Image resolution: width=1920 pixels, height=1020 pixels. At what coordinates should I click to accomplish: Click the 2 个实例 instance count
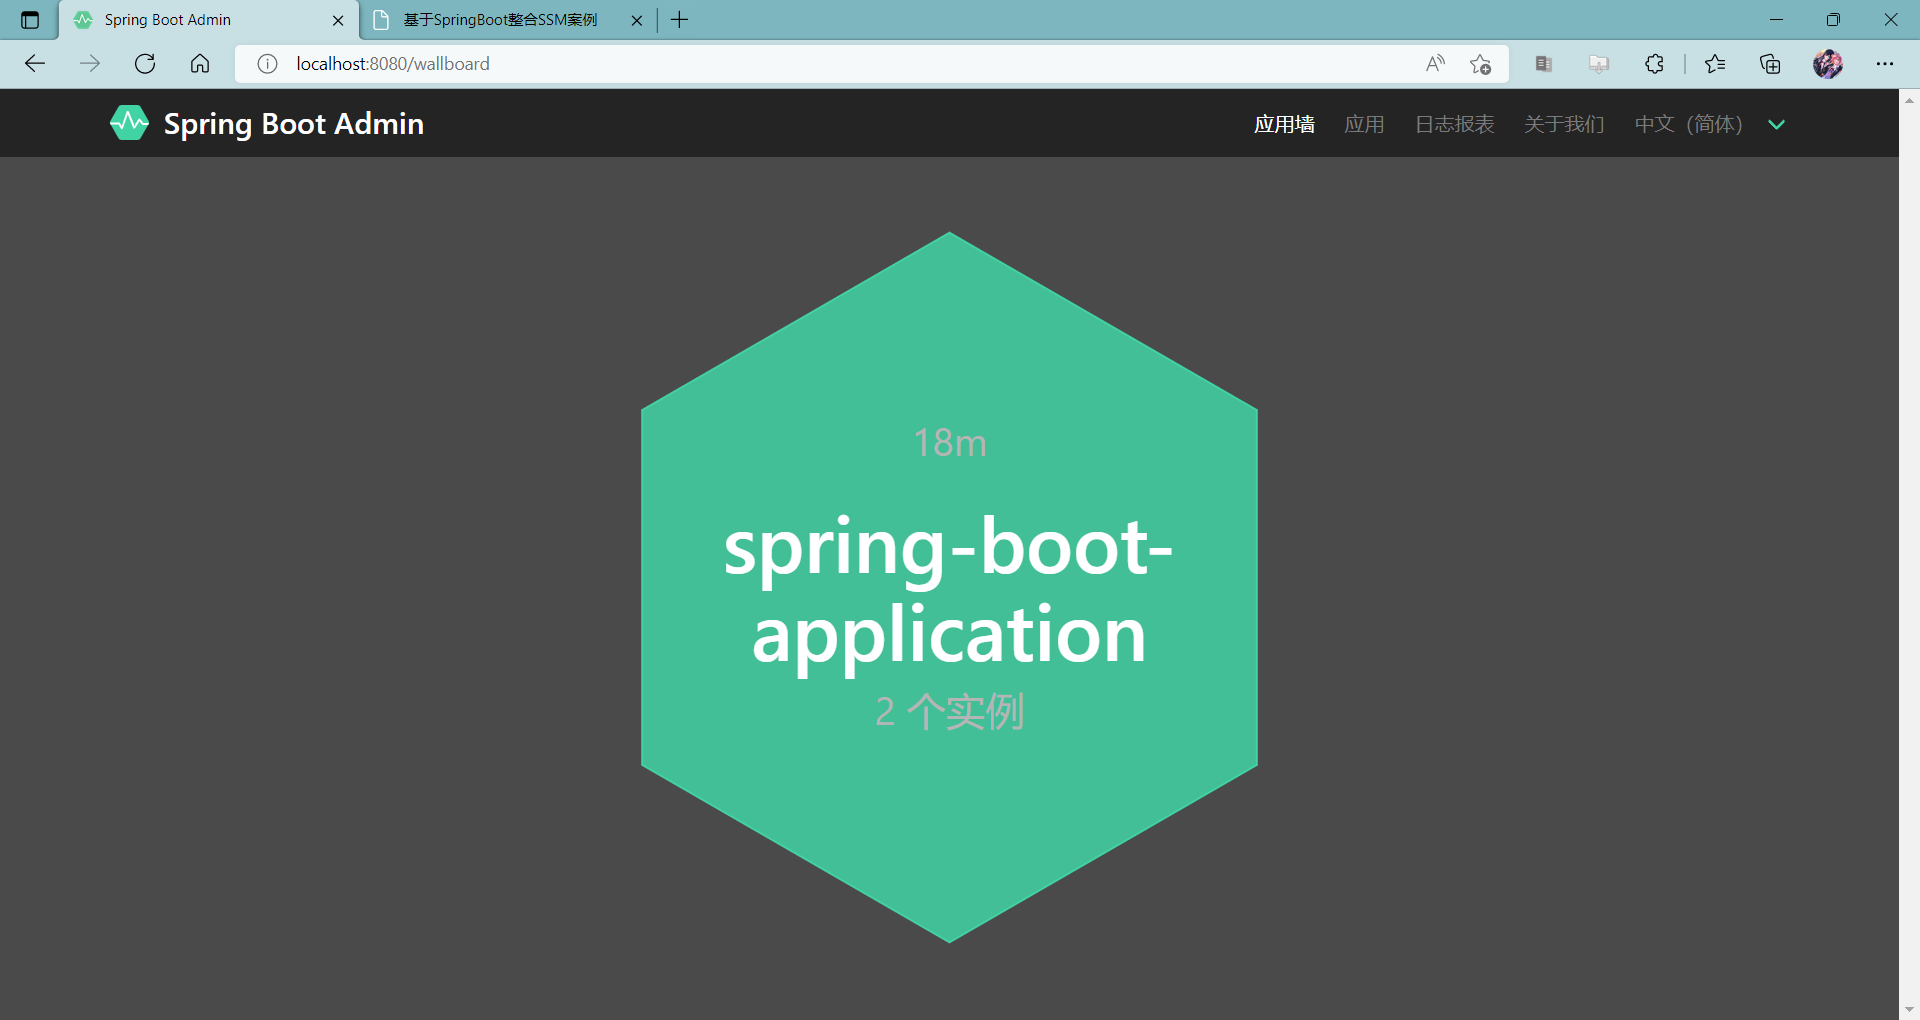pos(950,712)
